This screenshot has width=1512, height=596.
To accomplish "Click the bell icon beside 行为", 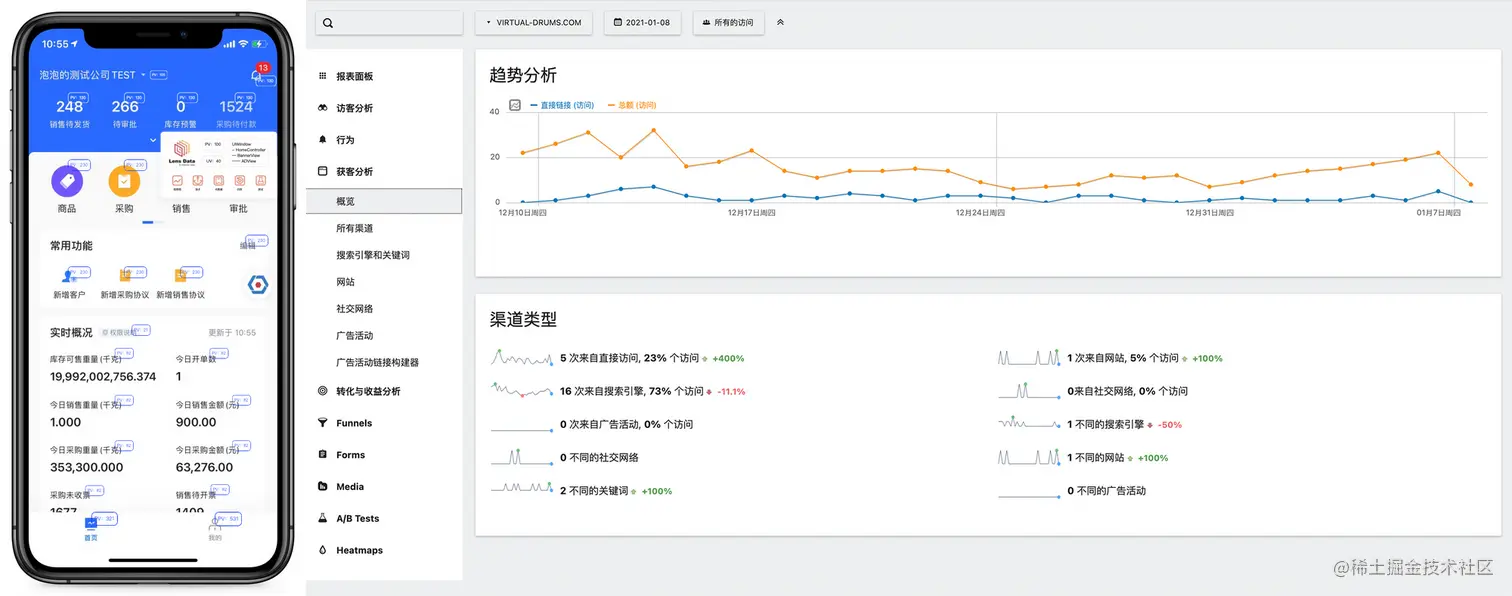I will (x=322, y=140).
